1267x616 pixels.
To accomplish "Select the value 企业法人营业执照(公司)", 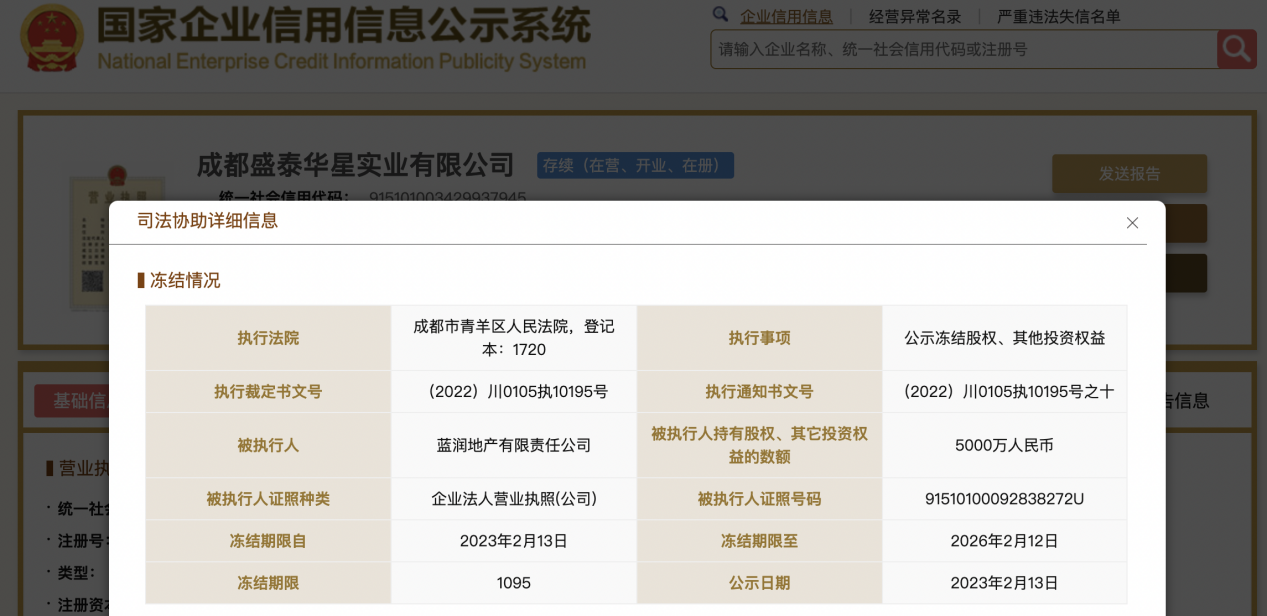I will (514, 499).
